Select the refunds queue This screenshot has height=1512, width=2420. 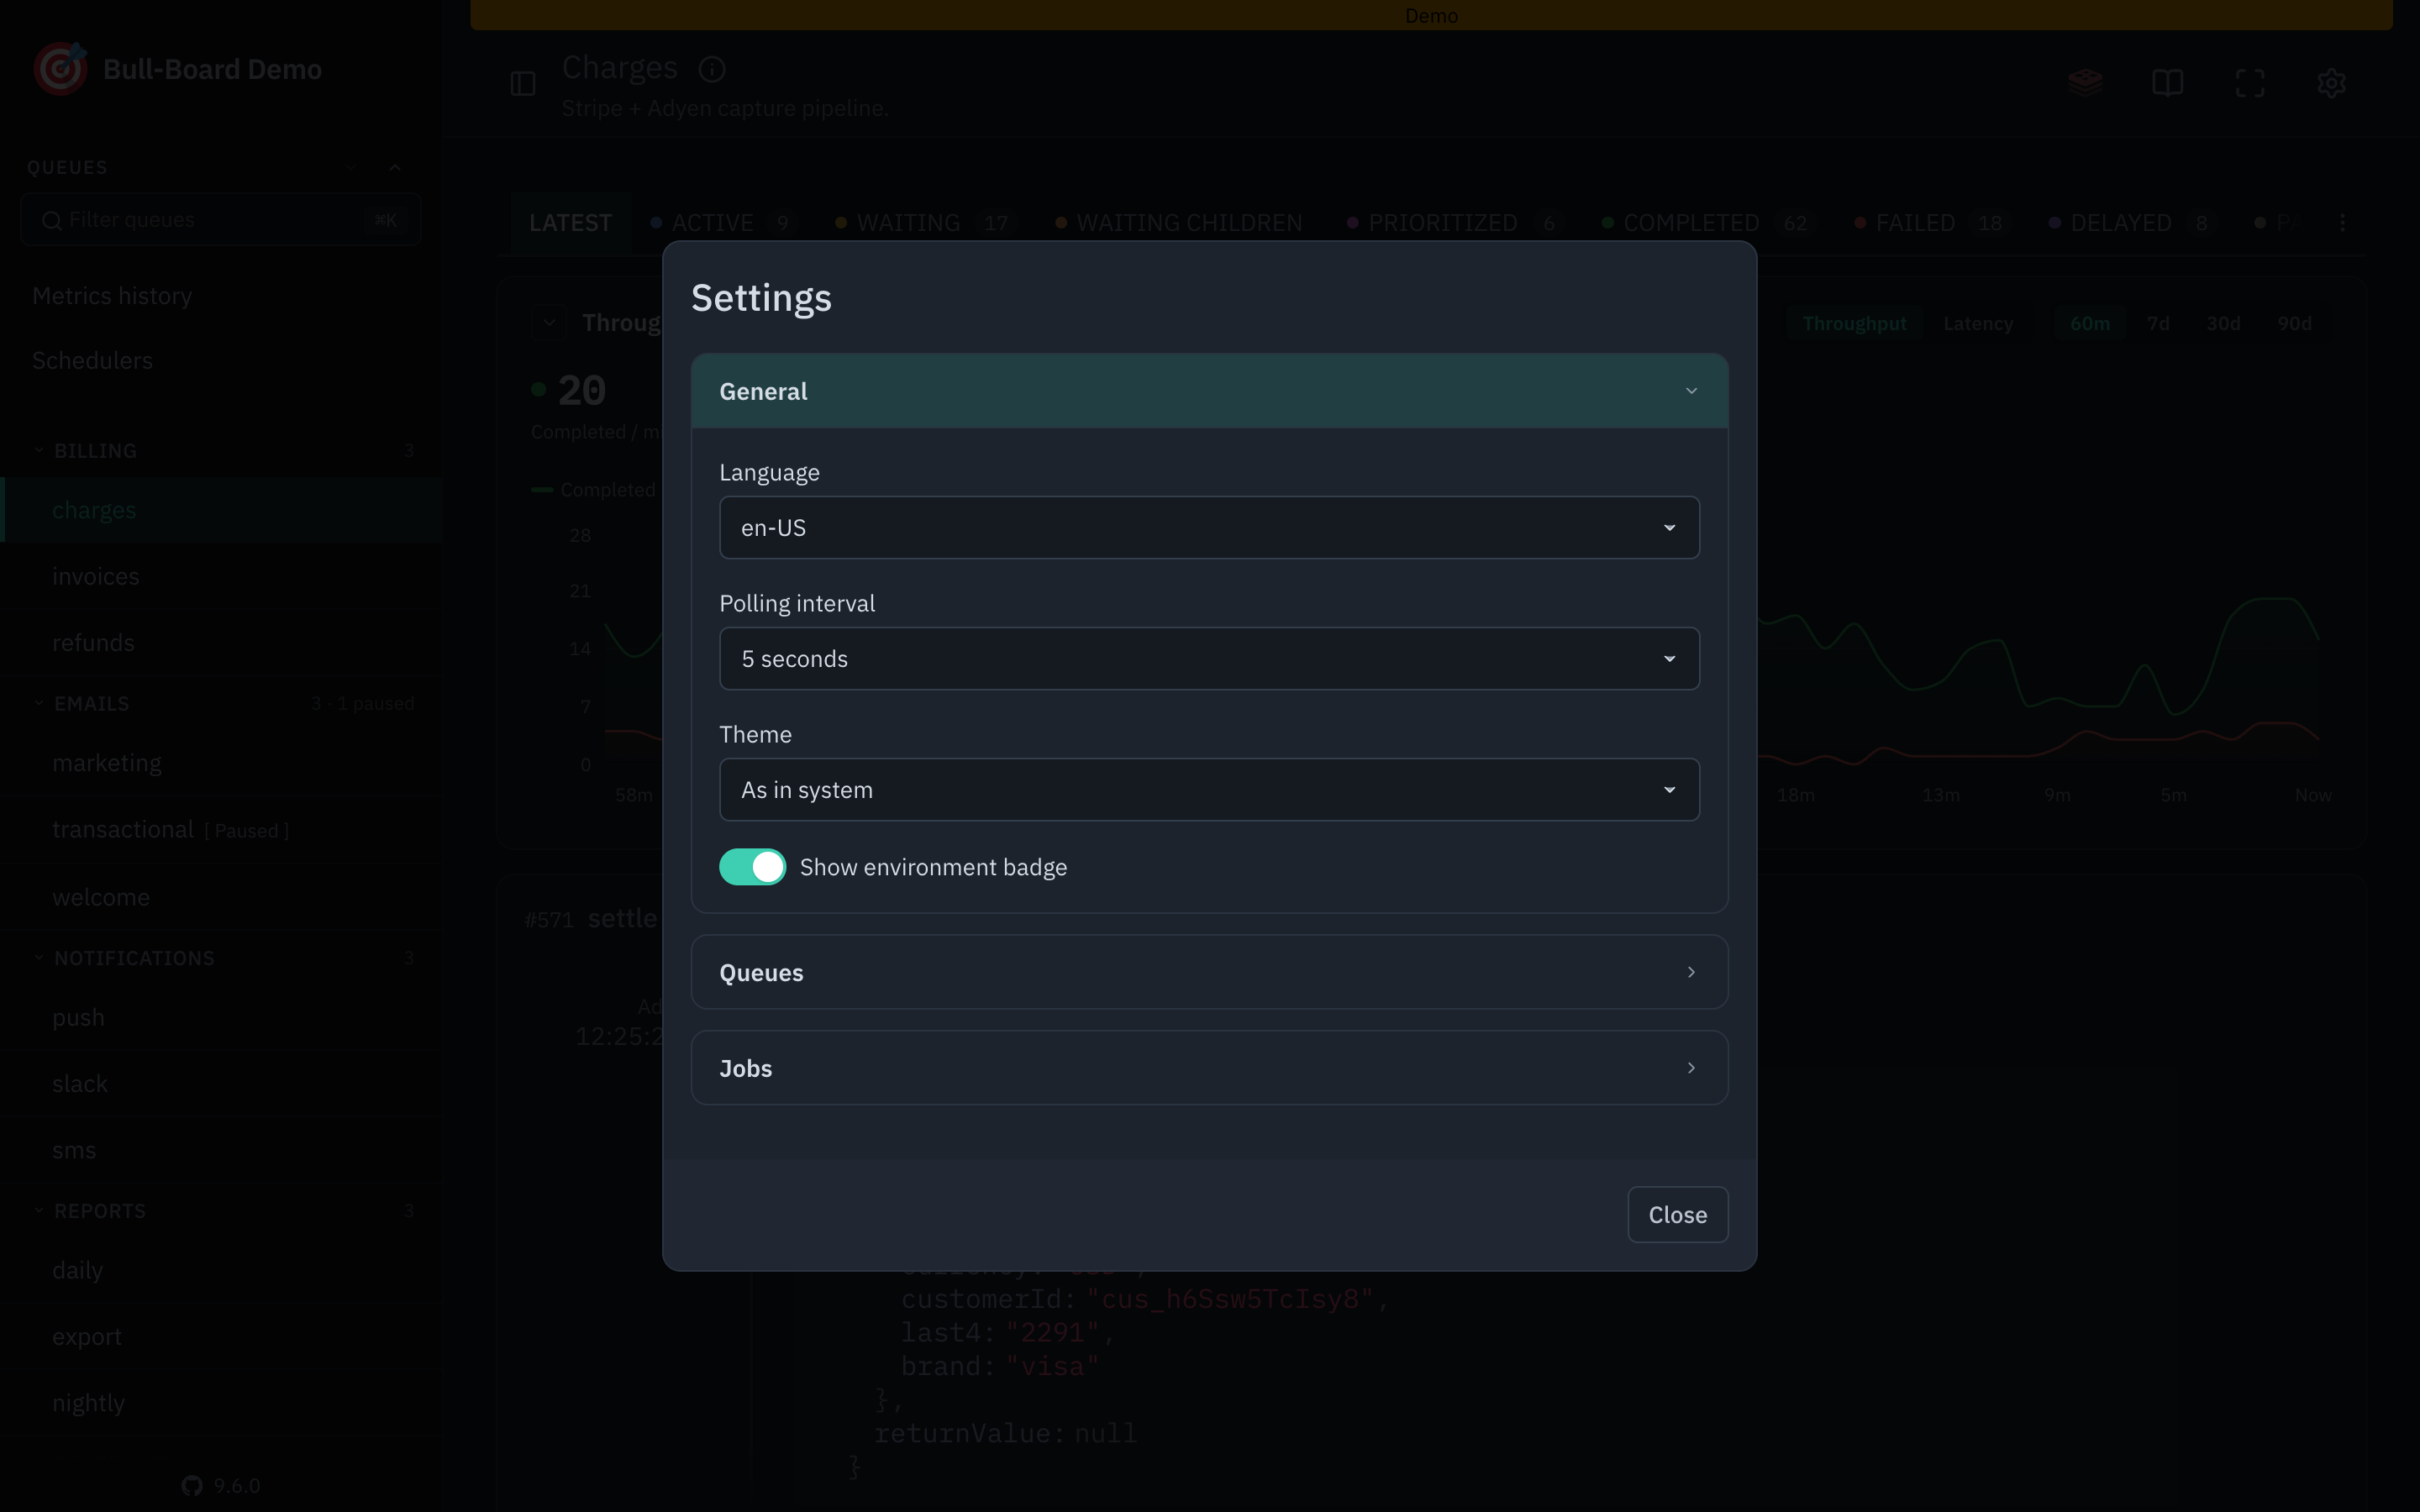(220, 642)
